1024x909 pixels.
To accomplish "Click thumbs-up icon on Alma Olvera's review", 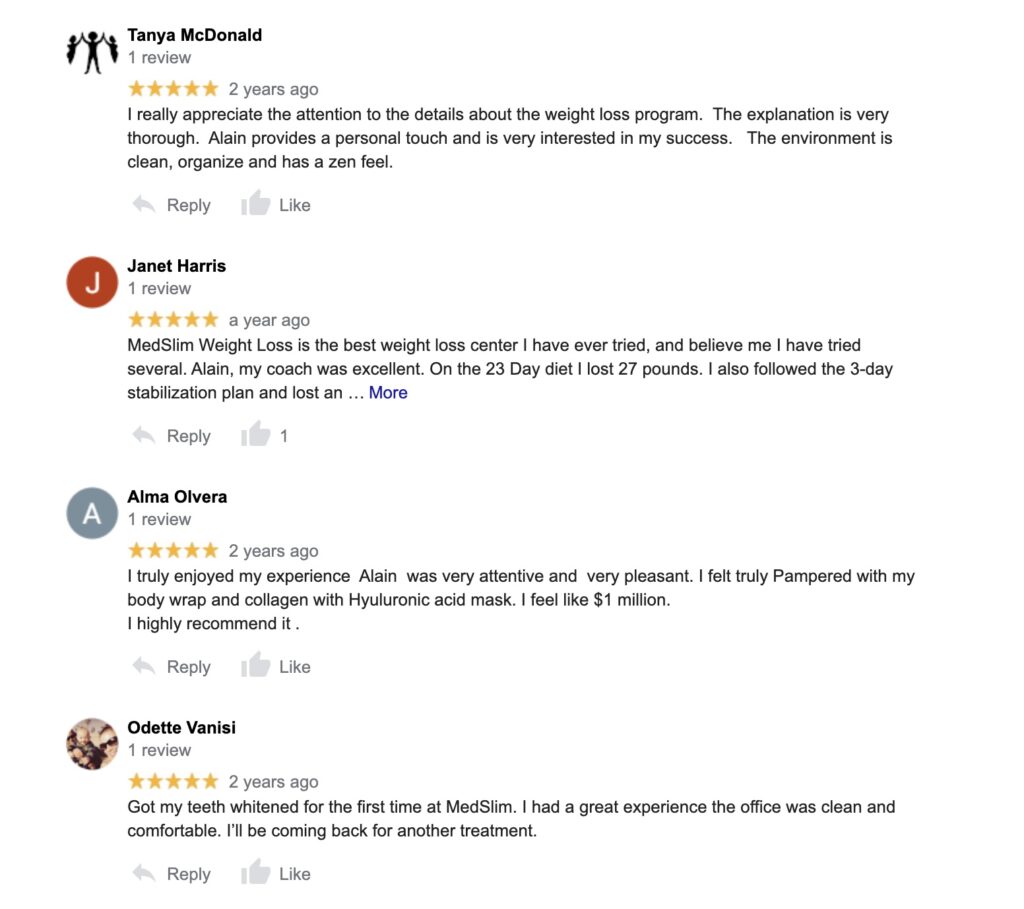I will point(256,666).
